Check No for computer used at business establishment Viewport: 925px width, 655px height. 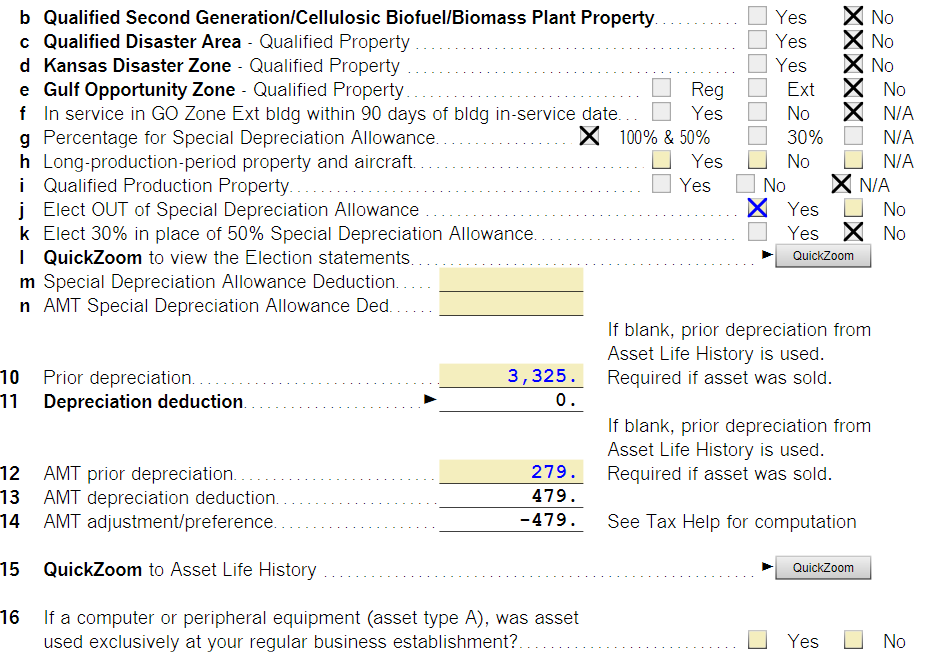pyautogui.click(x=853, y=641)
